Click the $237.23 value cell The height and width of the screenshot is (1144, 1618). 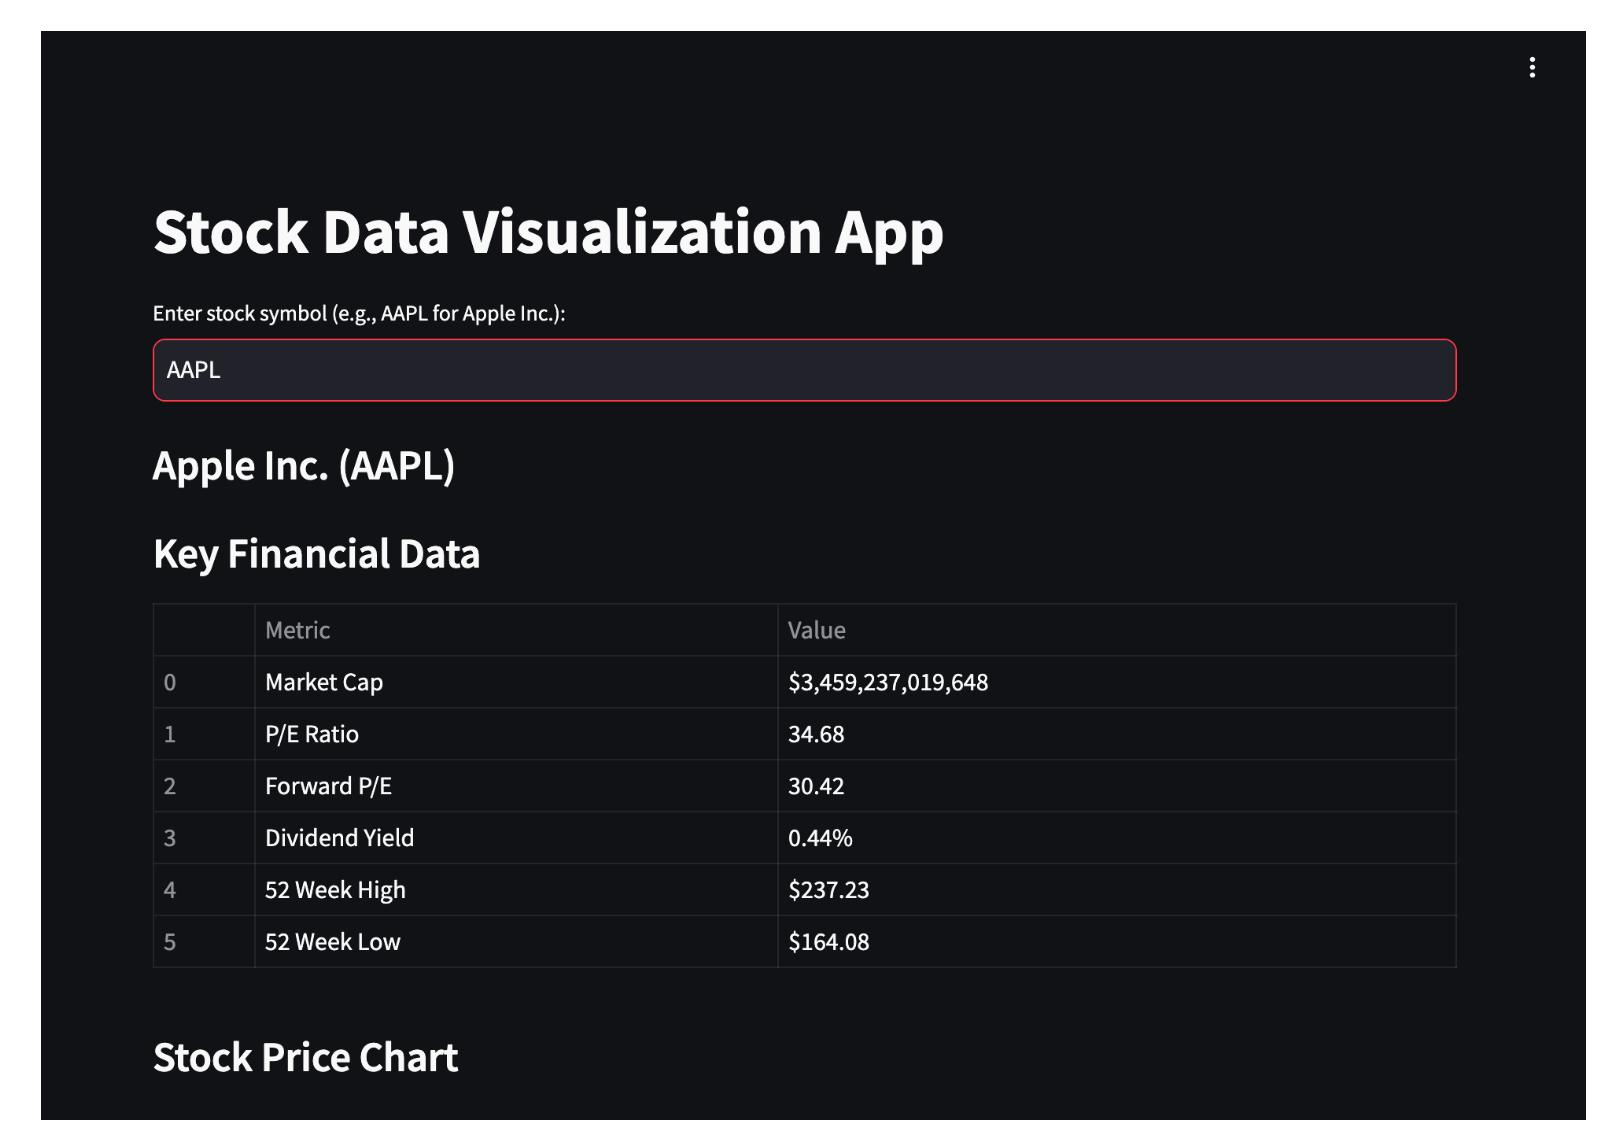tap(828, 890)
